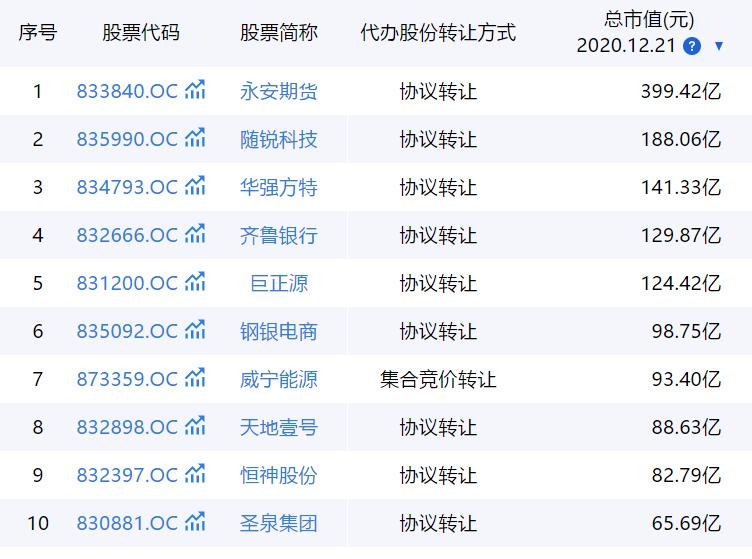Open stock code 834793.OC
This screenshot has height=559, width=752.
[127, 187]
